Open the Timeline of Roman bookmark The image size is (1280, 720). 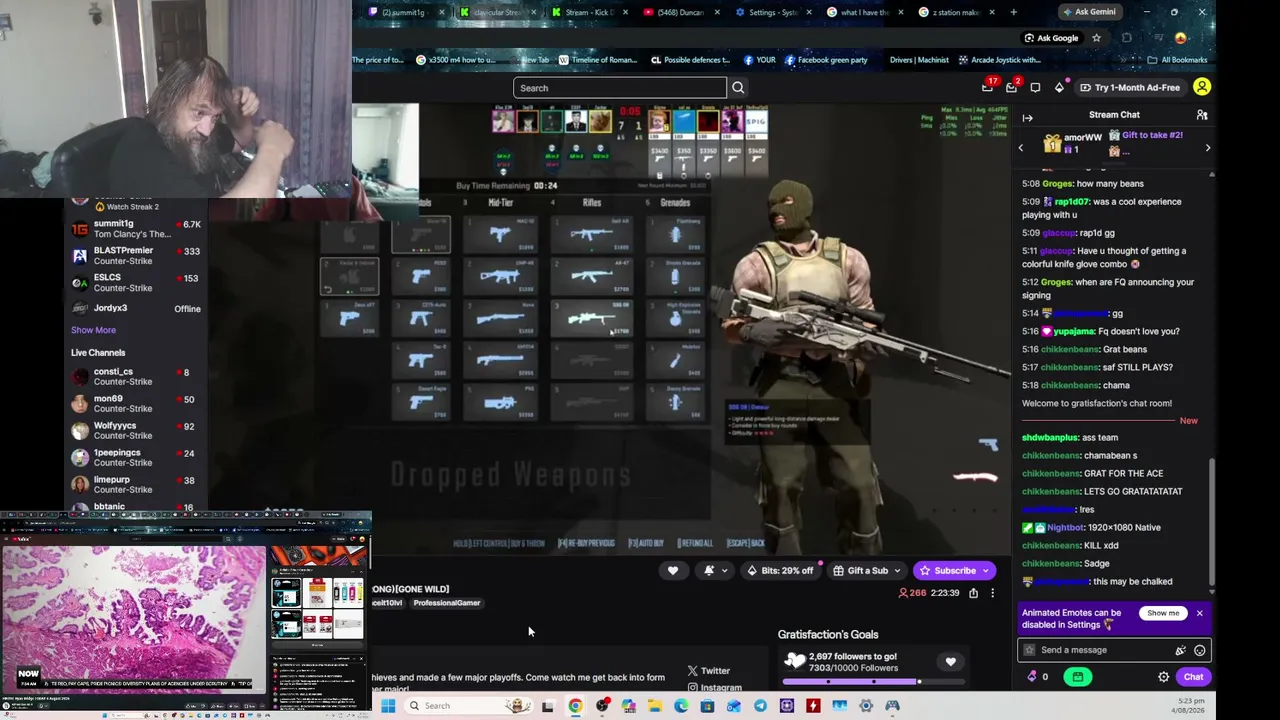(x=598, y=60)
